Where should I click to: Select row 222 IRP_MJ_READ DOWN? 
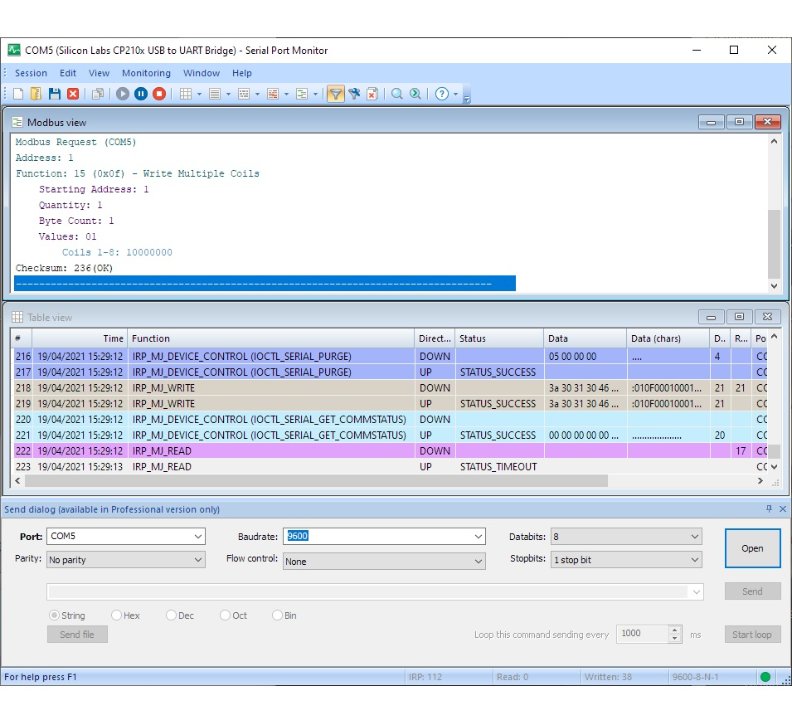390,451
